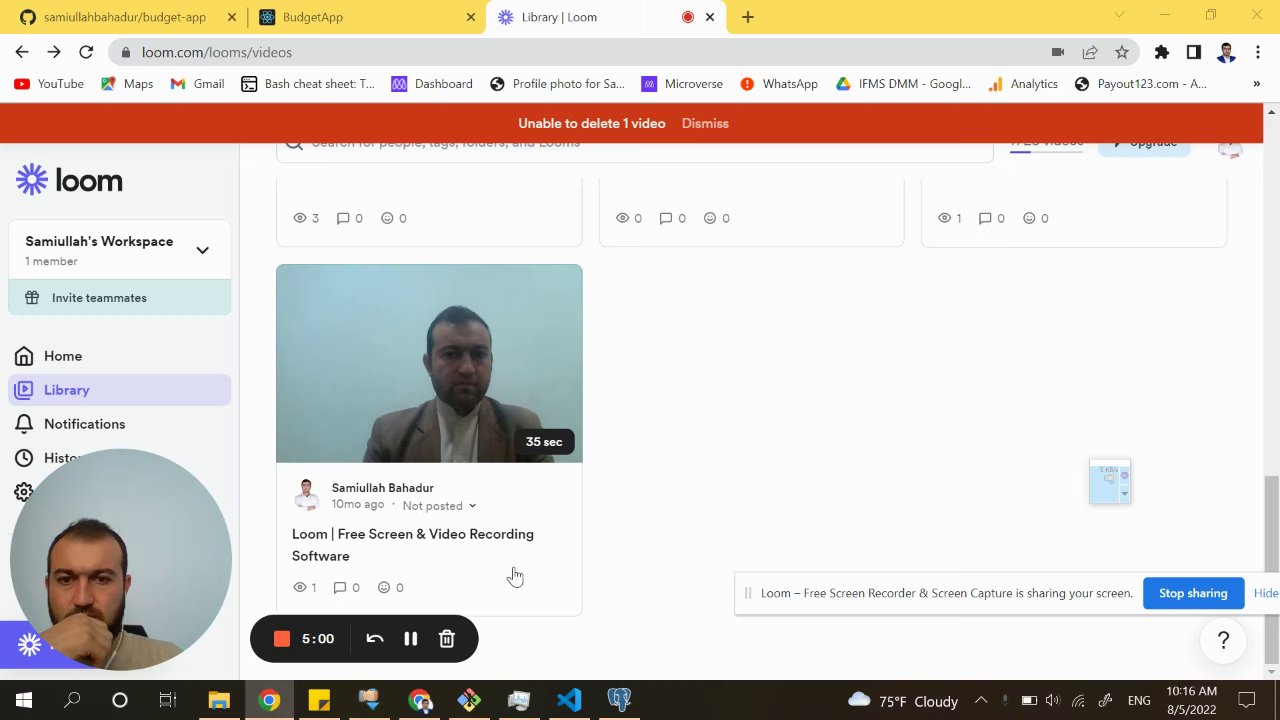Viewport: 1280px width, 720px height.
Task: Reload the page
Action: [86, 52]
